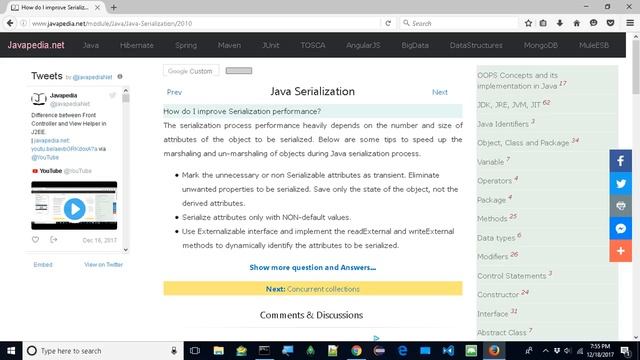The height and width of the screenshot is (360, 640).
Task: Share the page on Facebook
Action: pos(620,161)
